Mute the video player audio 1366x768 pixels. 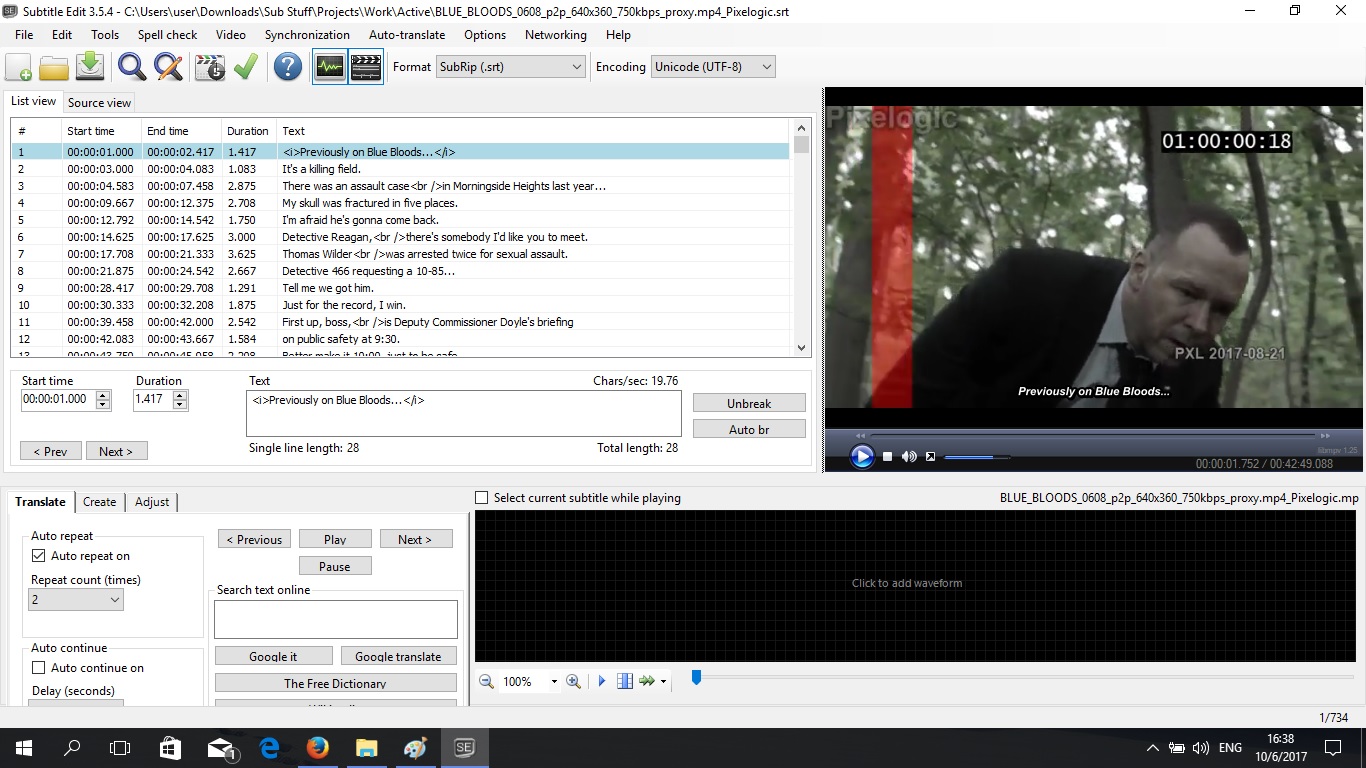tap(908, 456)
